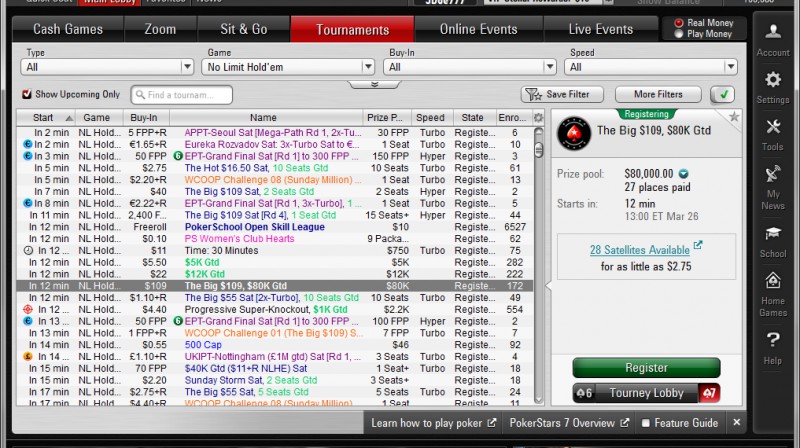Open PokerStars 7 Overview link

pos(569,423)
